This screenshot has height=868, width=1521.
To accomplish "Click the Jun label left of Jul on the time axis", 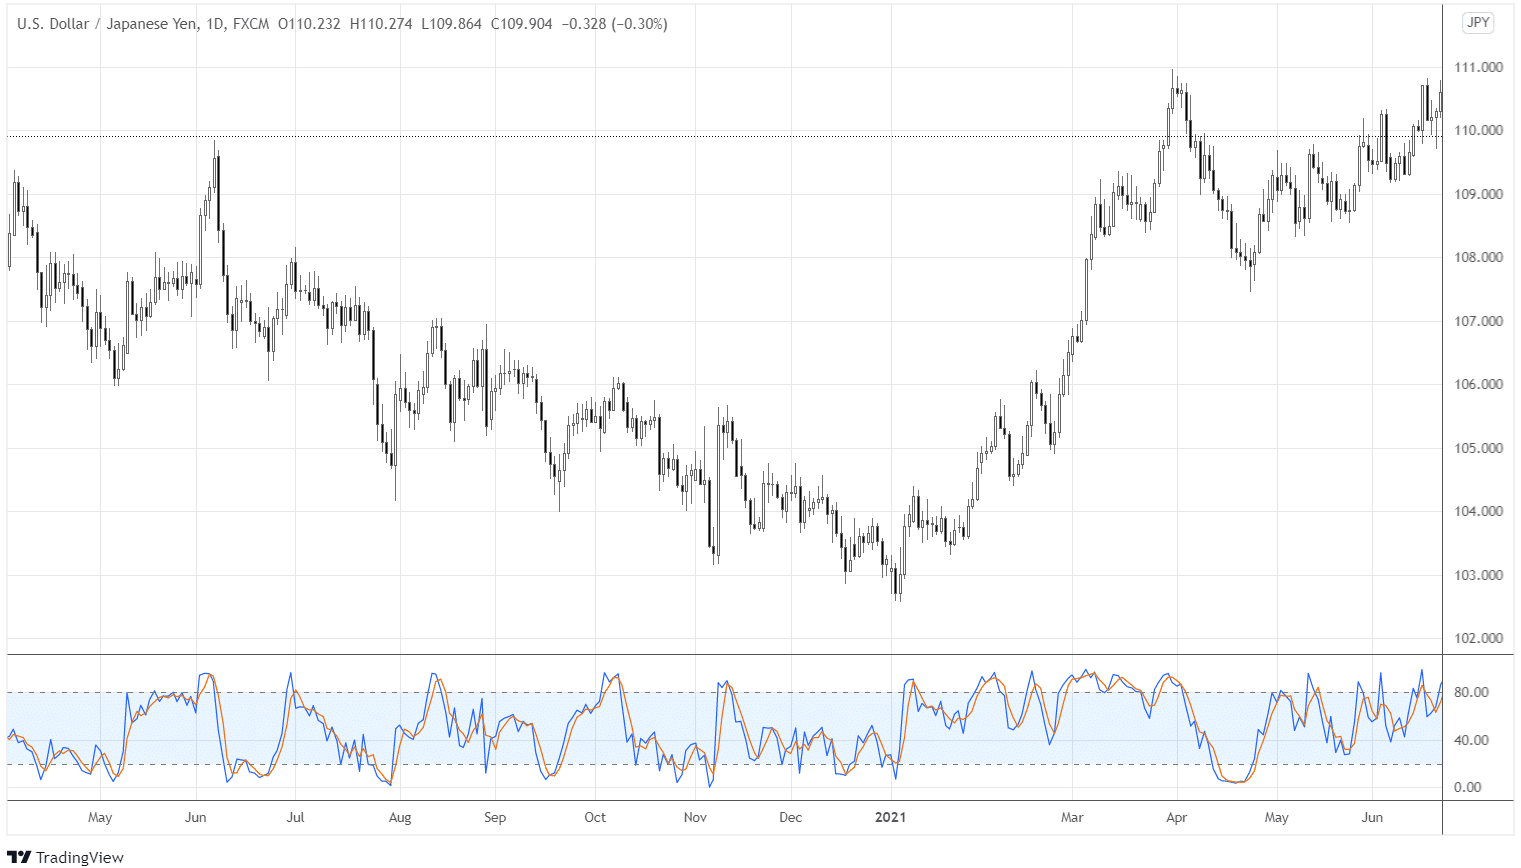I will pos(196,817).
